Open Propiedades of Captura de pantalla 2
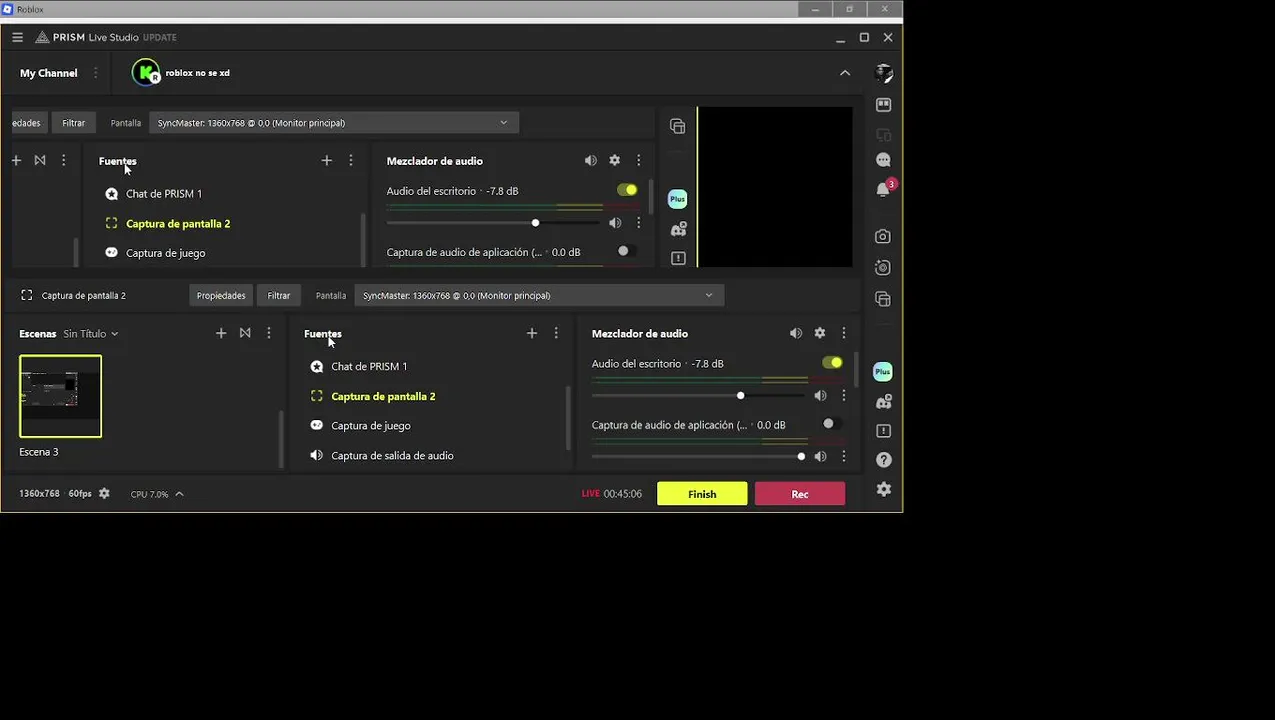Screen dimensions: 1275x720 click(221, 295)
